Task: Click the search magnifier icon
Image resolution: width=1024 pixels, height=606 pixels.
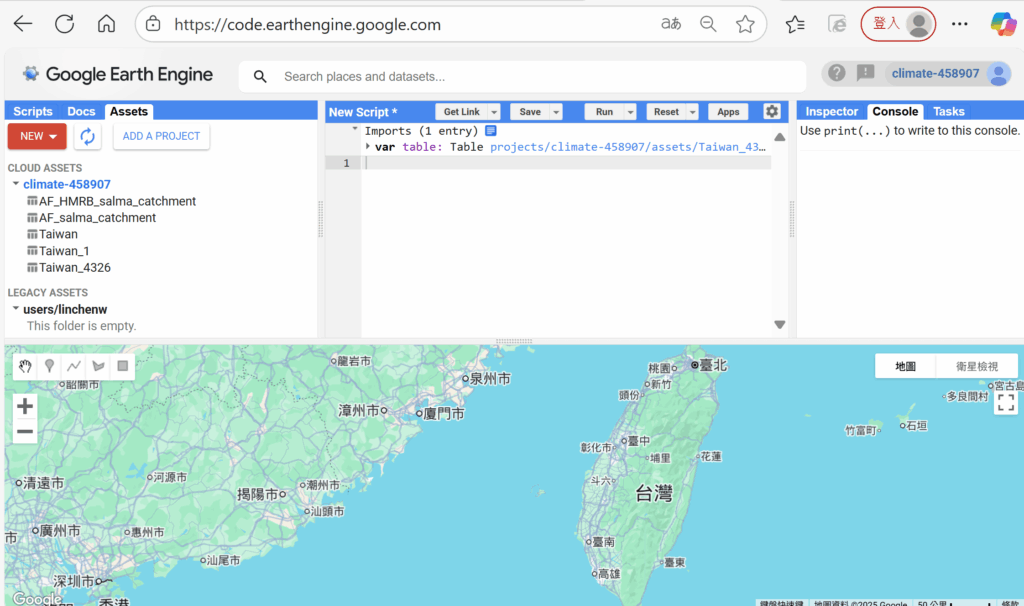Action: tap(260, 76)
